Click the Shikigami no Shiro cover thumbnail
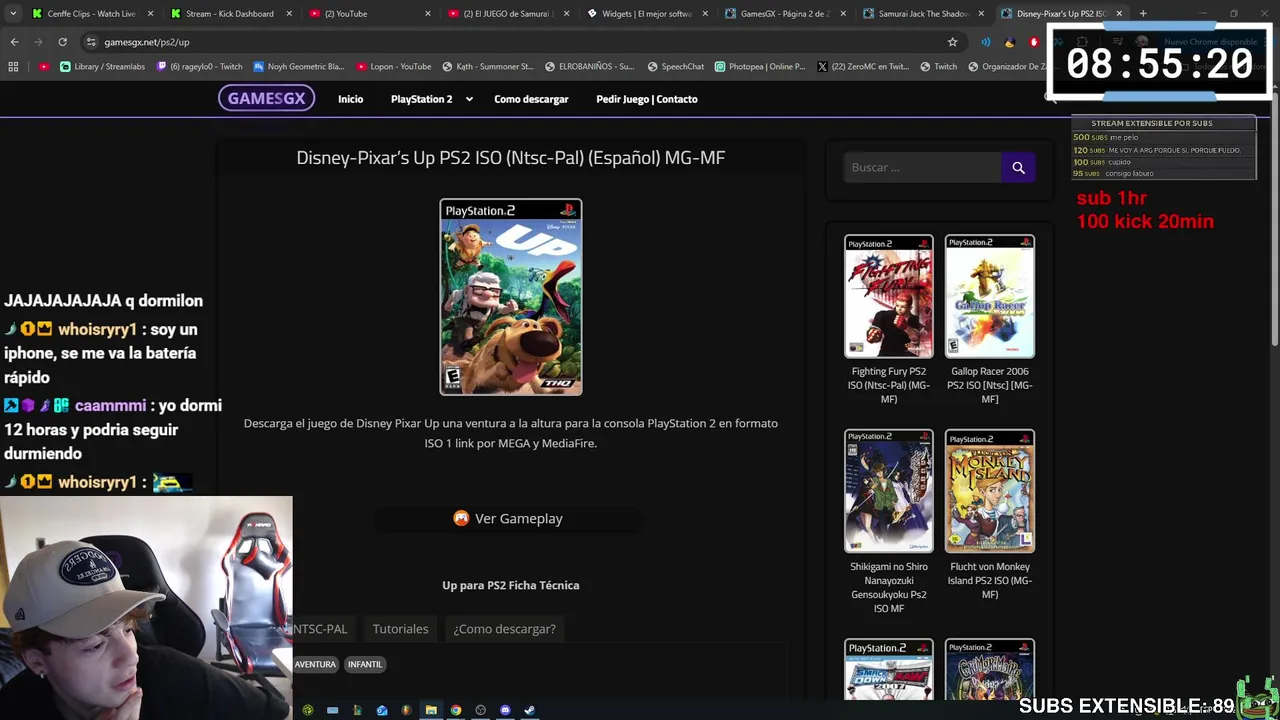This screenshot has width=1280, height=720. pyautogui.click(x=889, y=491)
